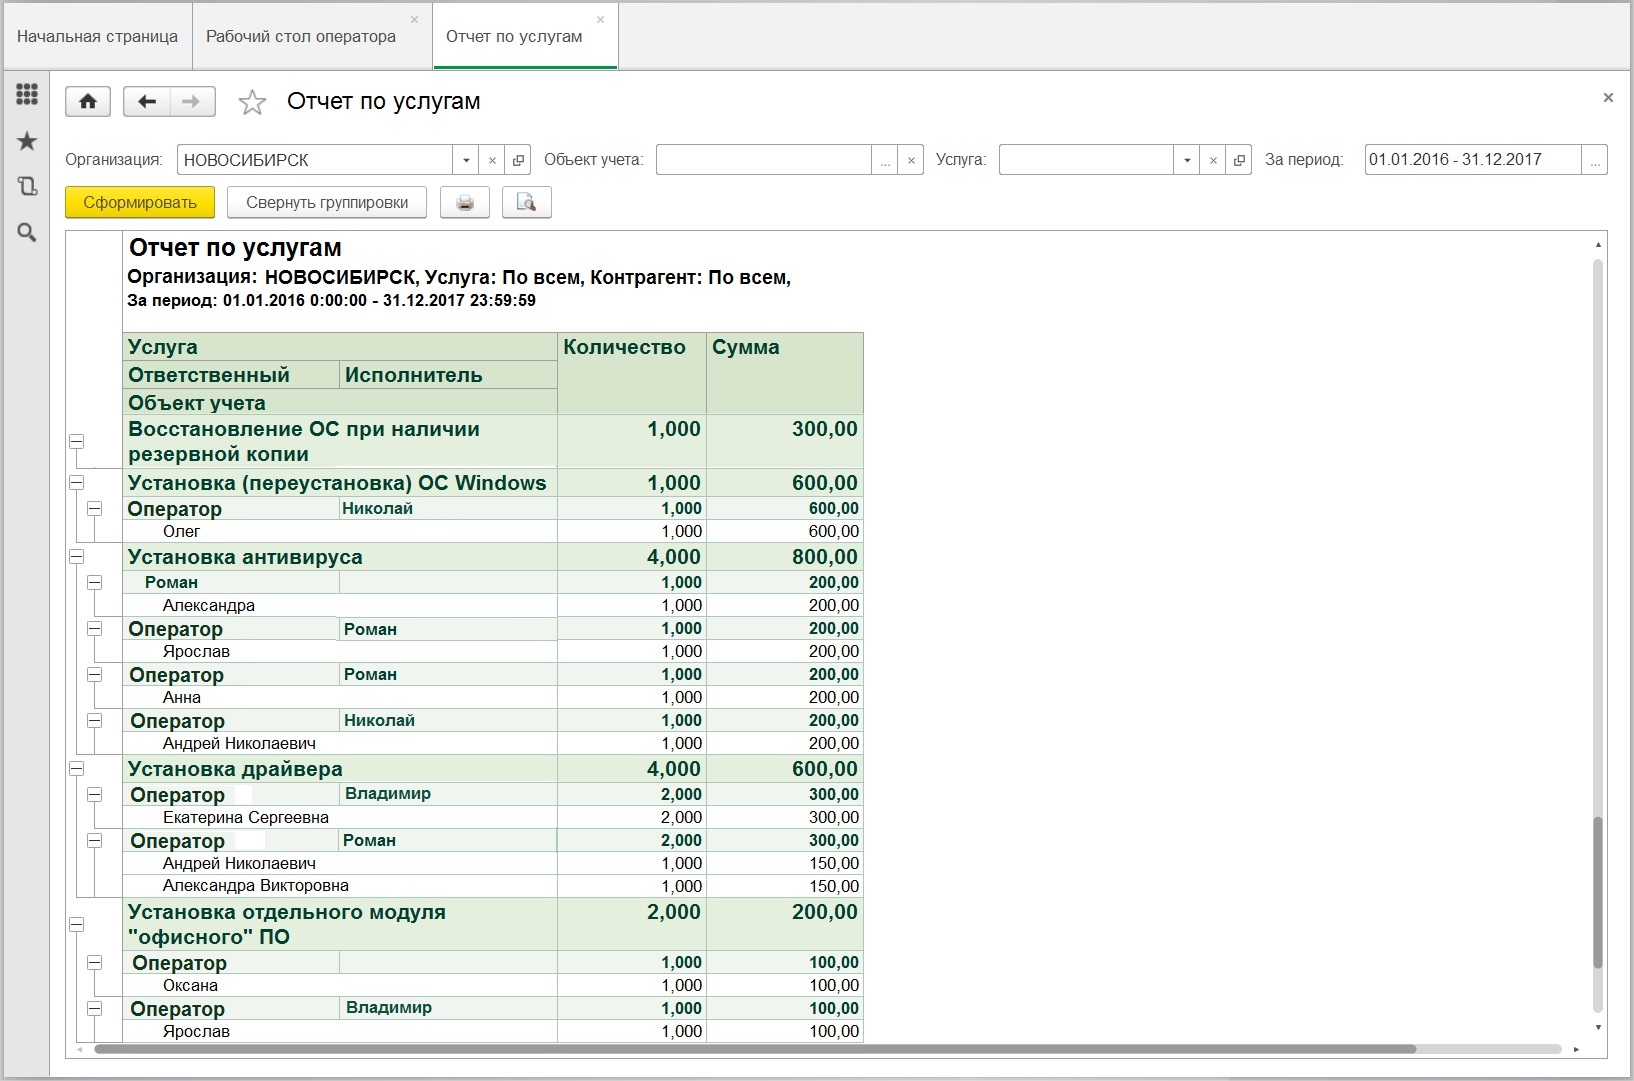The height and width of the screenshot is (1081, 1634).
Task: Navigate back with the left arrow
Action: pyautogui.click(x=147, y=101)
